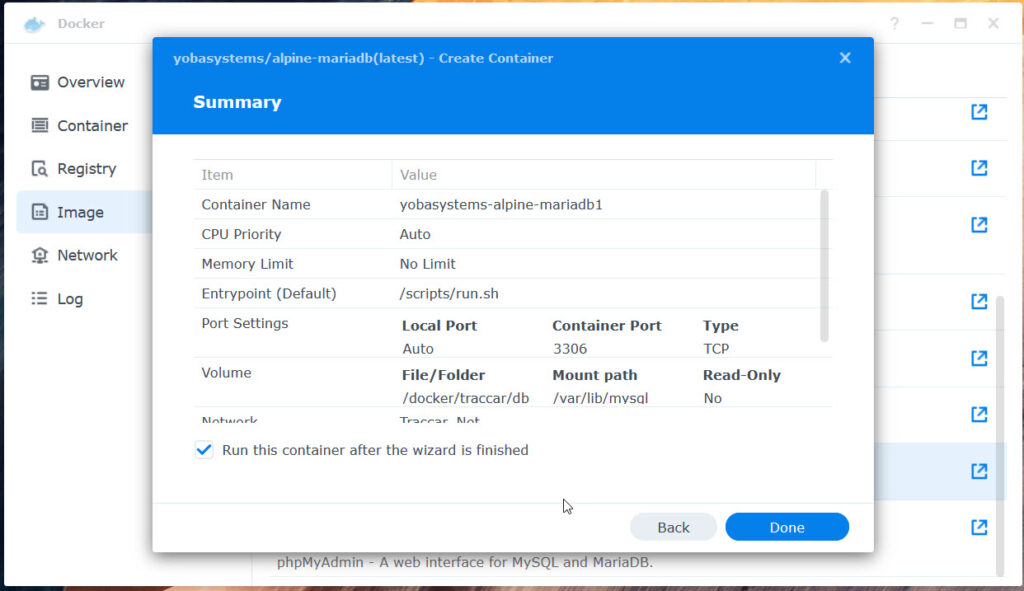Image resolution: width=1024 pixels, height=591 pixels.
Task: Select the container port value 3306
Action: 570,349
